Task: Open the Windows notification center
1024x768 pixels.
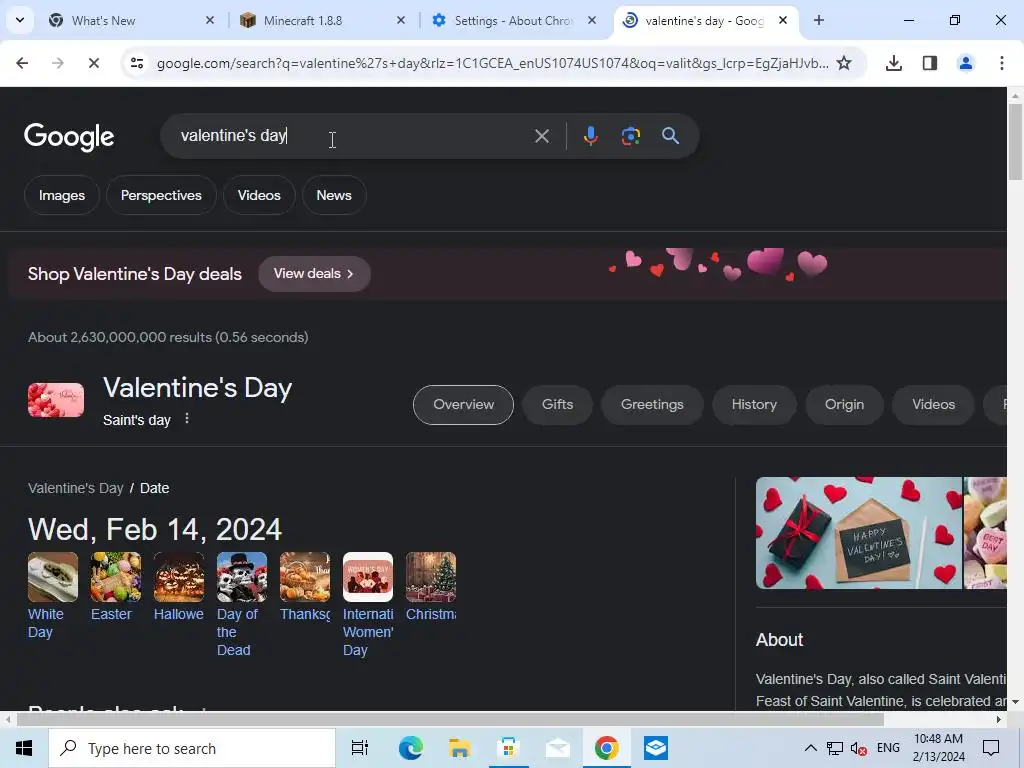Action: pyautogui.click(x=991, y=748)
